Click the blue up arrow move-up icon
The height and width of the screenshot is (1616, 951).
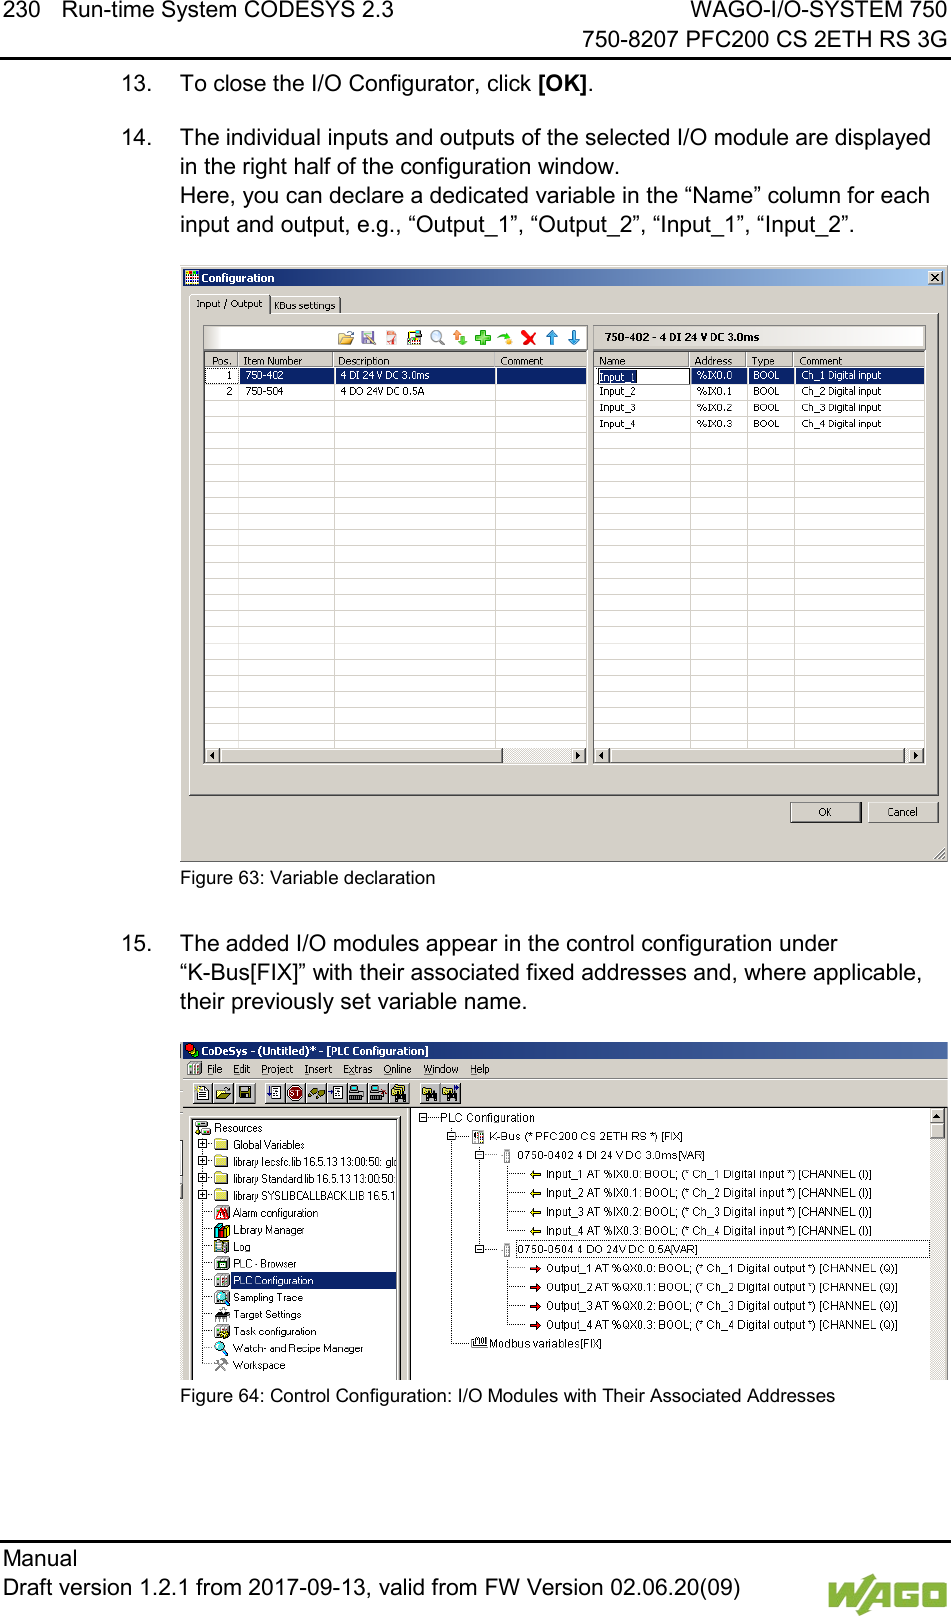[552, 338]
